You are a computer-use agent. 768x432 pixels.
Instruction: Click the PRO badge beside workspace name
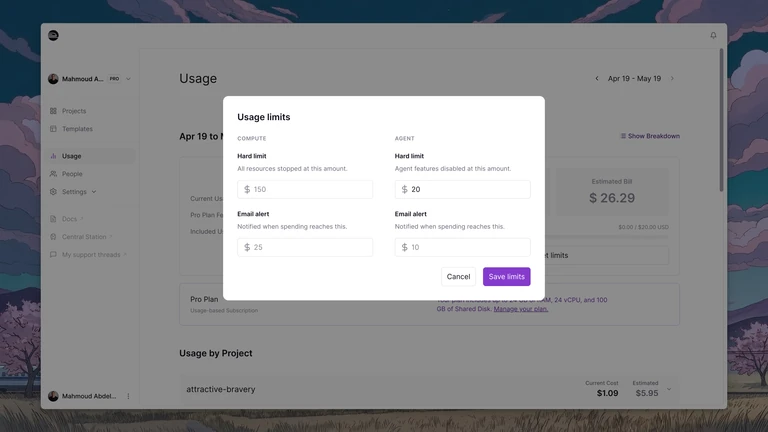[114, 79]
